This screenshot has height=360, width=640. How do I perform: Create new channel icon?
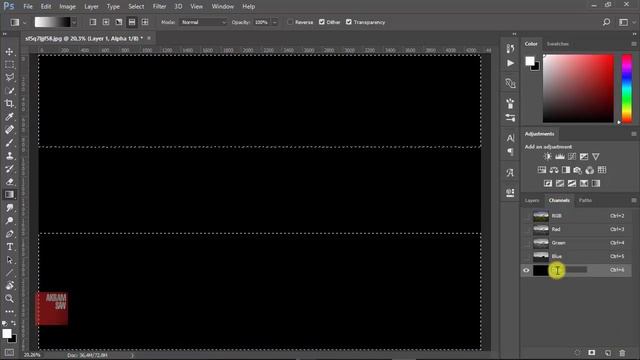pyautogui.click(x=608, y=353)
